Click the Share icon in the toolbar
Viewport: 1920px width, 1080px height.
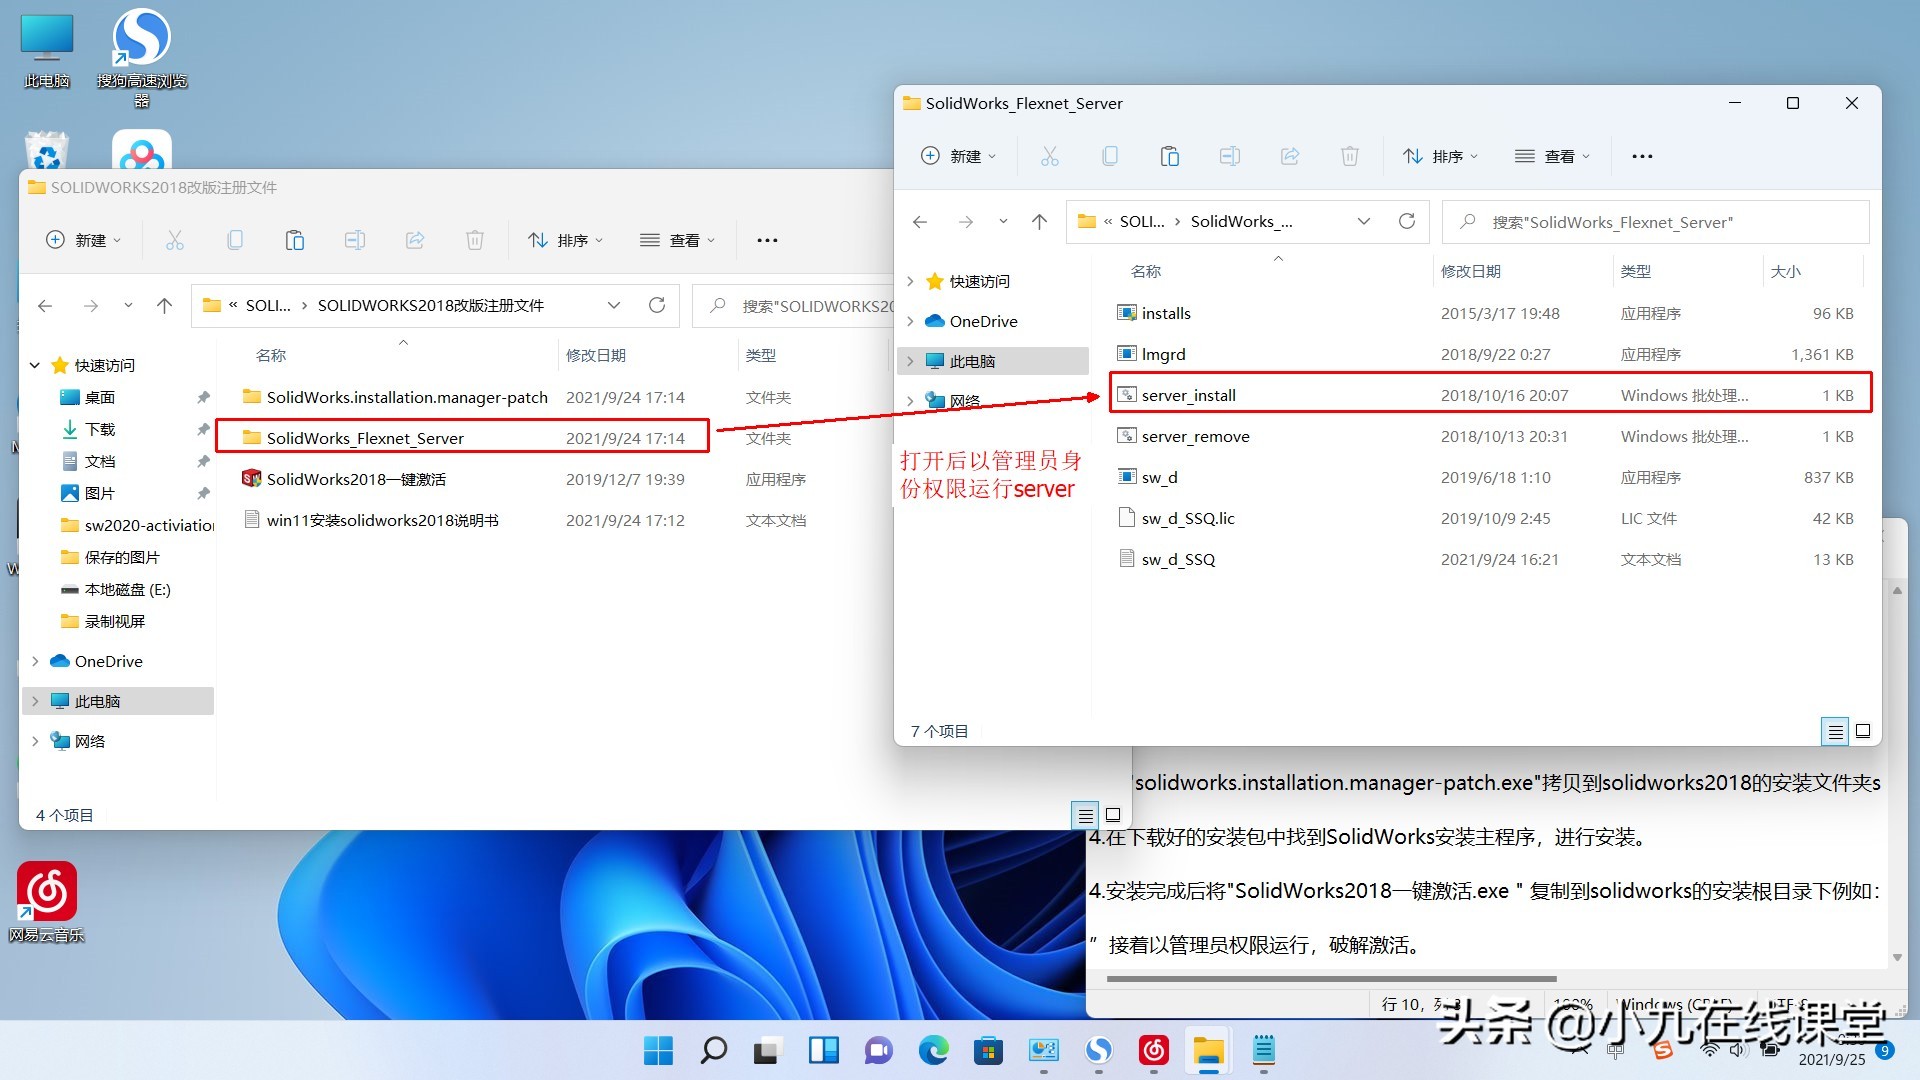coord(1290,156)
